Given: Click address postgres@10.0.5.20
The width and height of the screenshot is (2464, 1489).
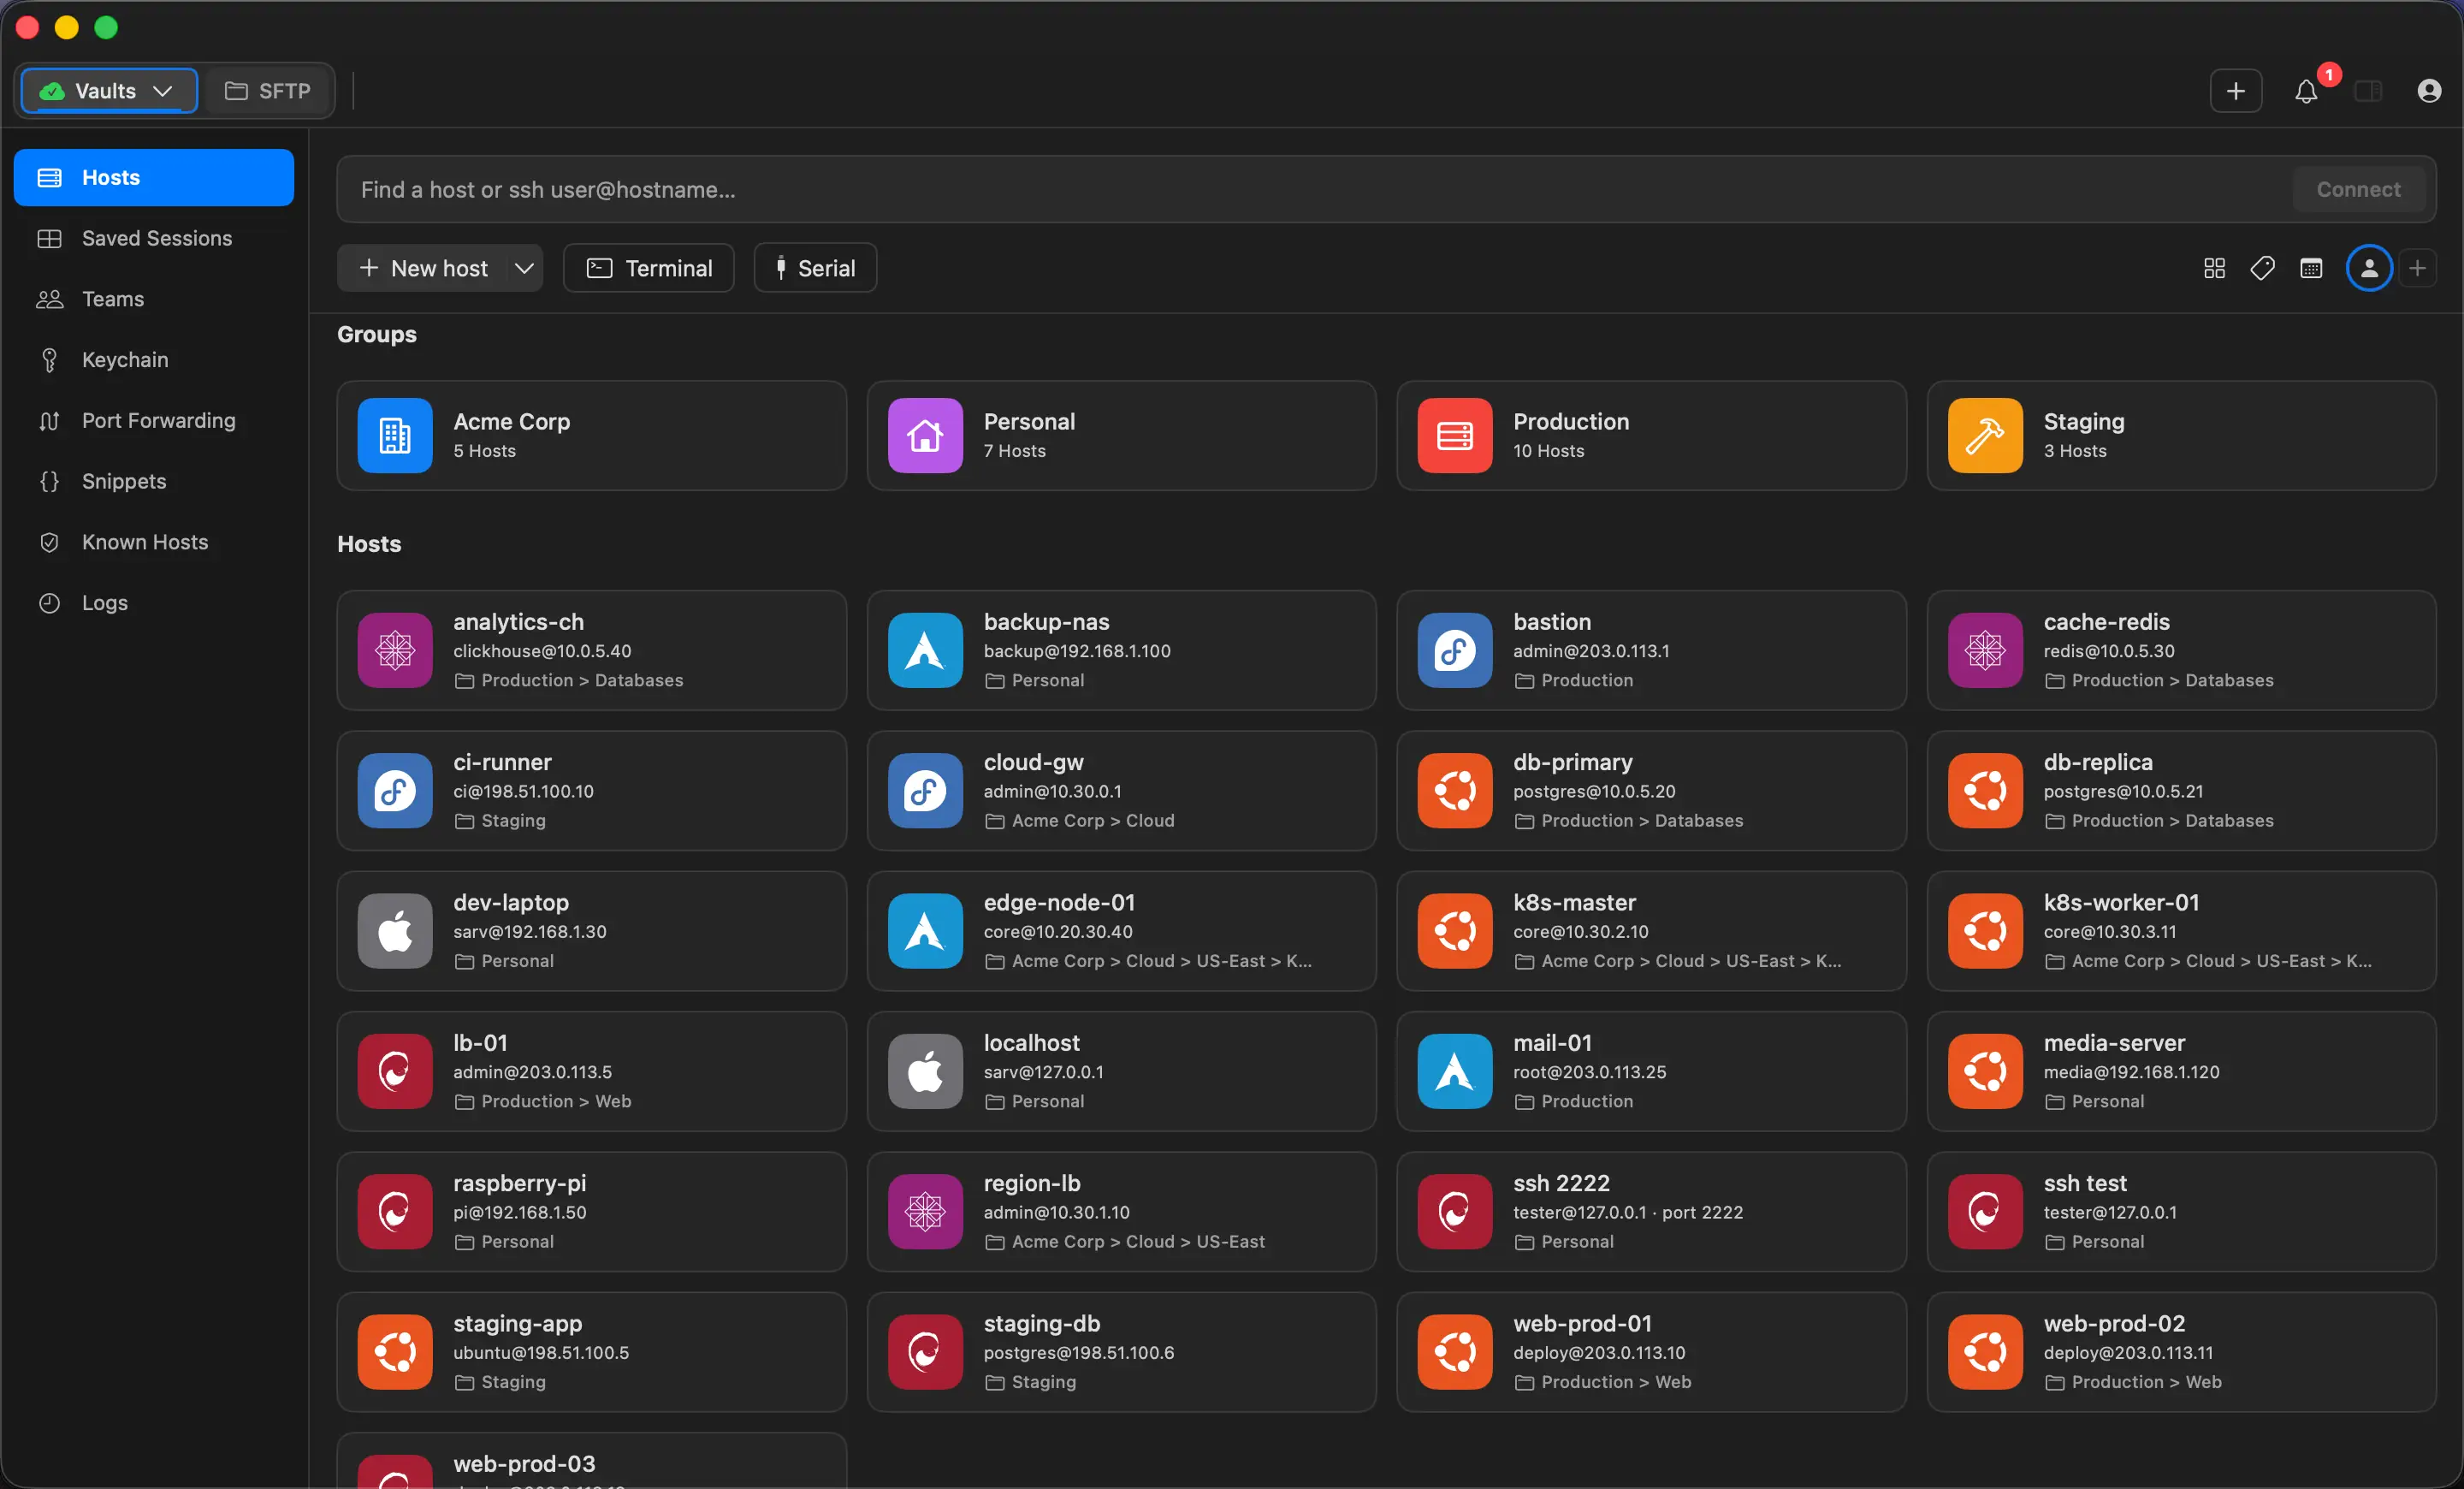Looking at the screenshot, I should click(1593, 791).
